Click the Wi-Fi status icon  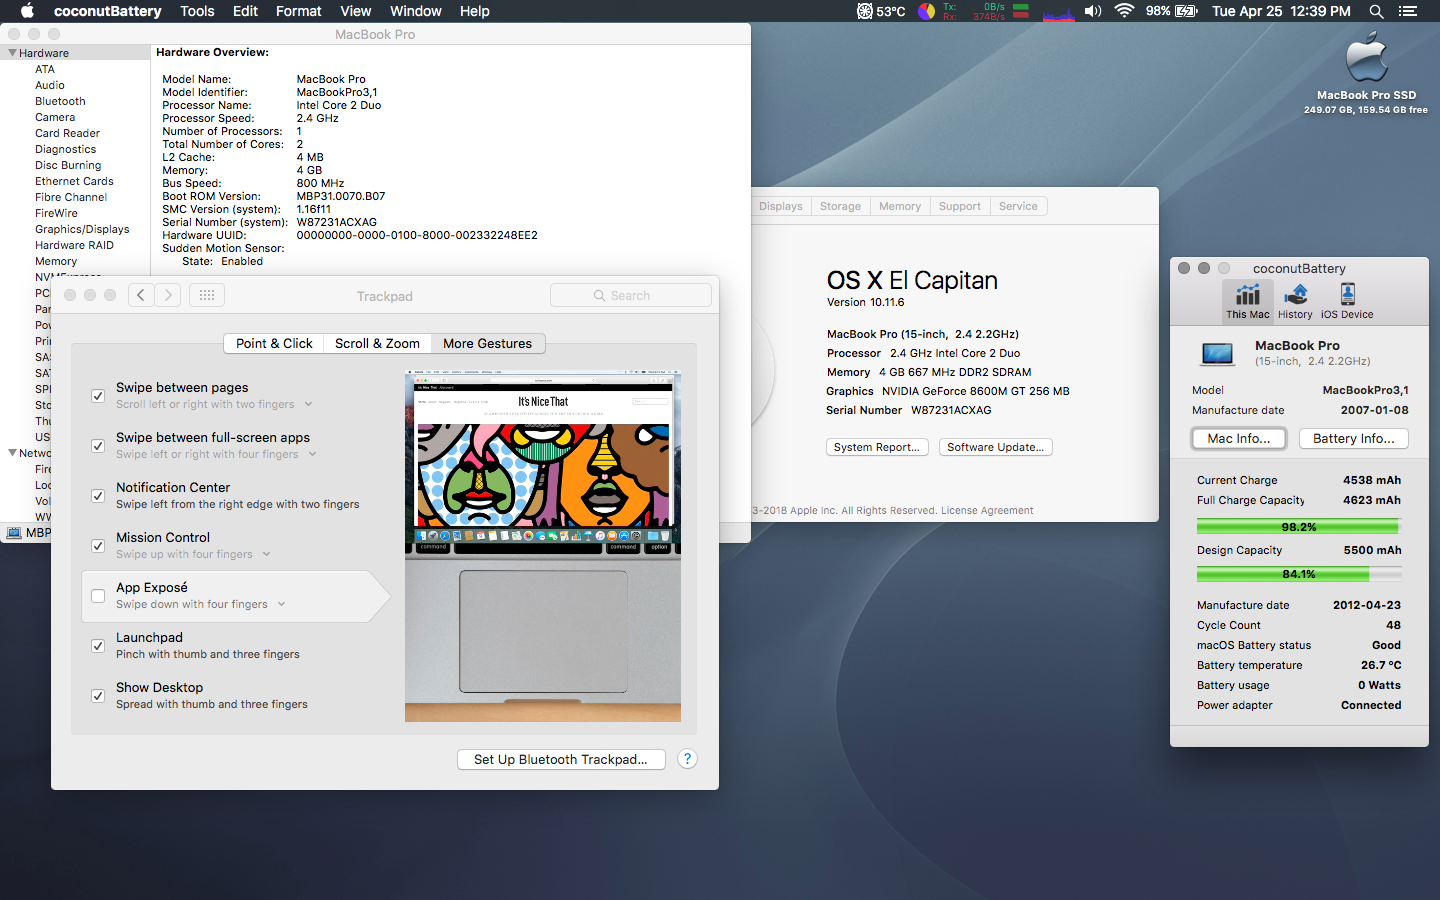tap(1124, 11)
